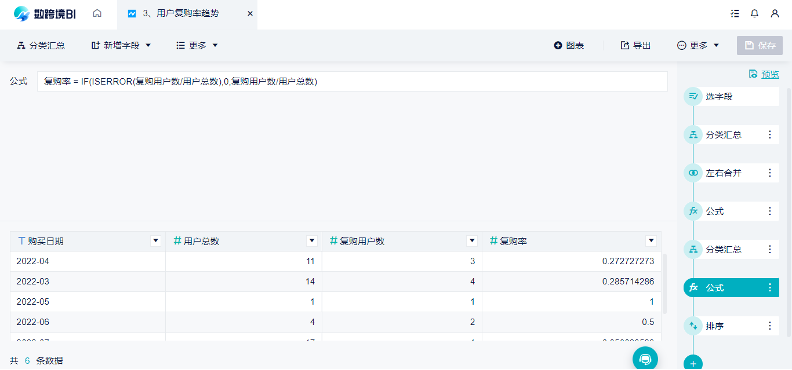Switch to 用户复购率趋势 tab
The height and width of the screenshot is (370, 792).
pos(186,14)
